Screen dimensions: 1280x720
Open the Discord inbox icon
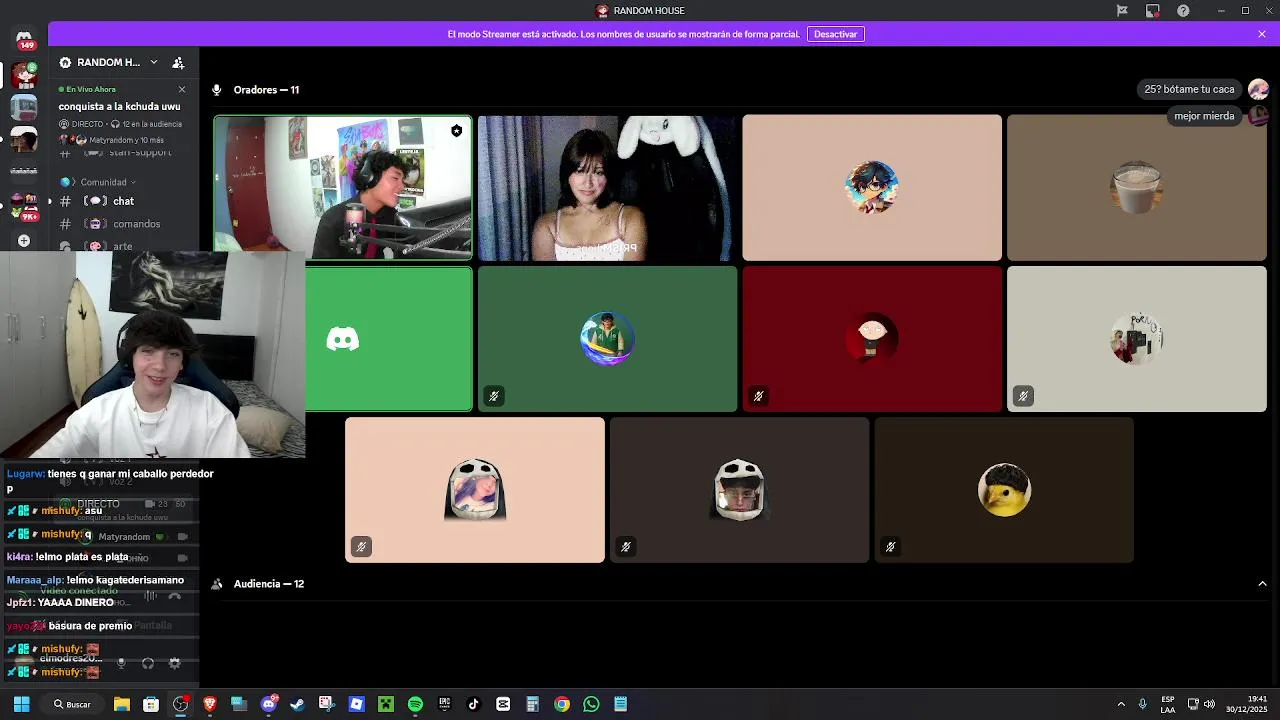click(x=1153, y=11)
